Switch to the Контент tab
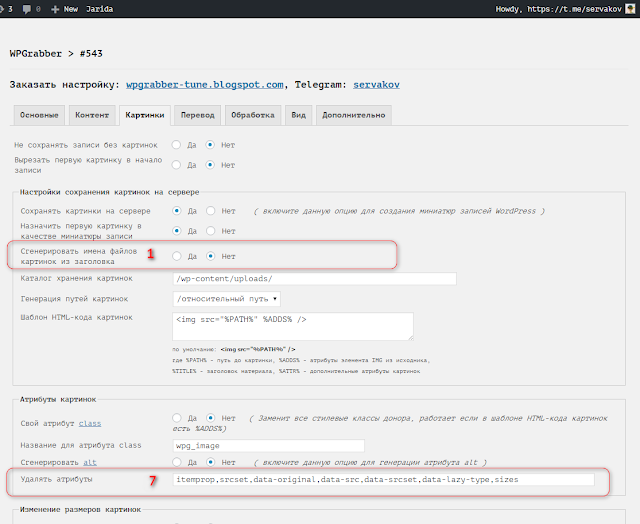Screen dimensions: 640x524 (92, 115)
